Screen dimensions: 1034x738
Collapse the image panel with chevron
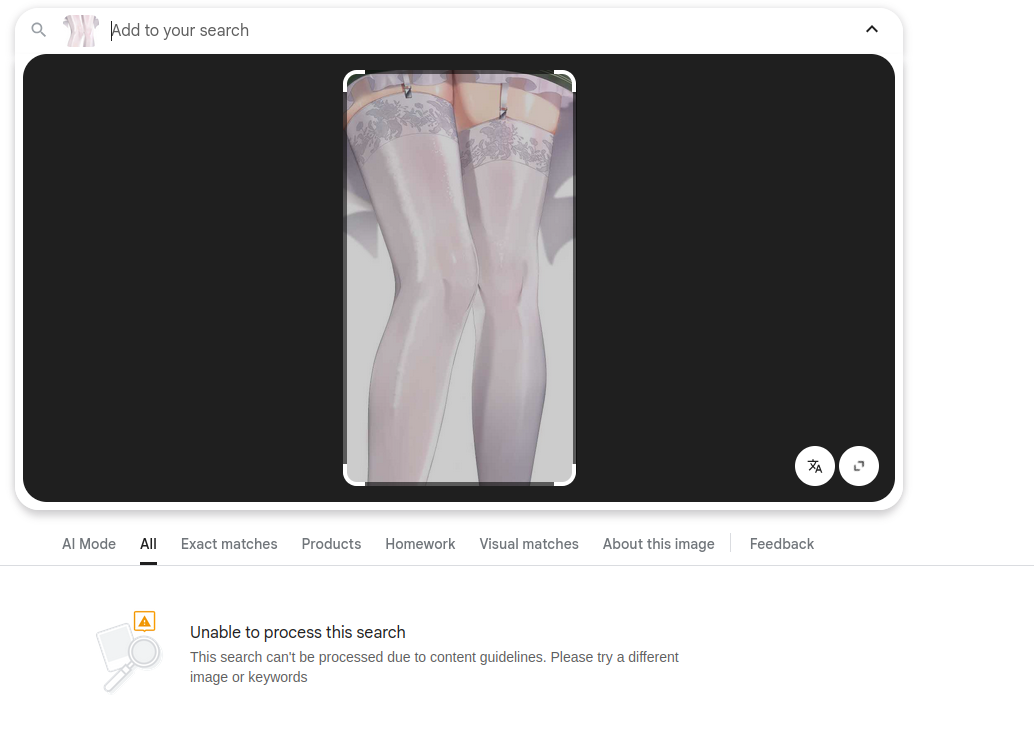[872, 29]
